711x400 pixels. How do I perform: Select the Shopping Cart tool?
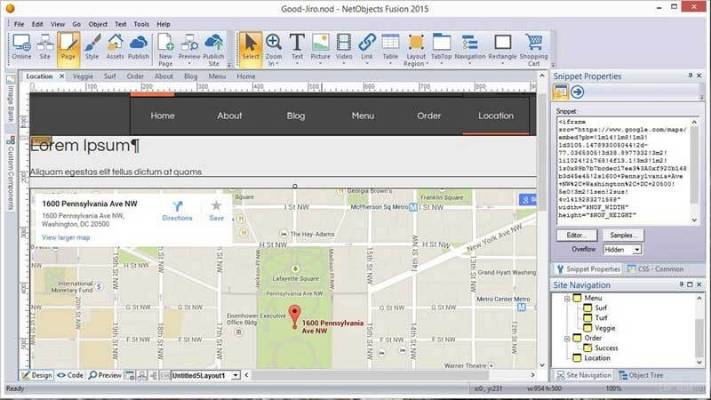534,50
